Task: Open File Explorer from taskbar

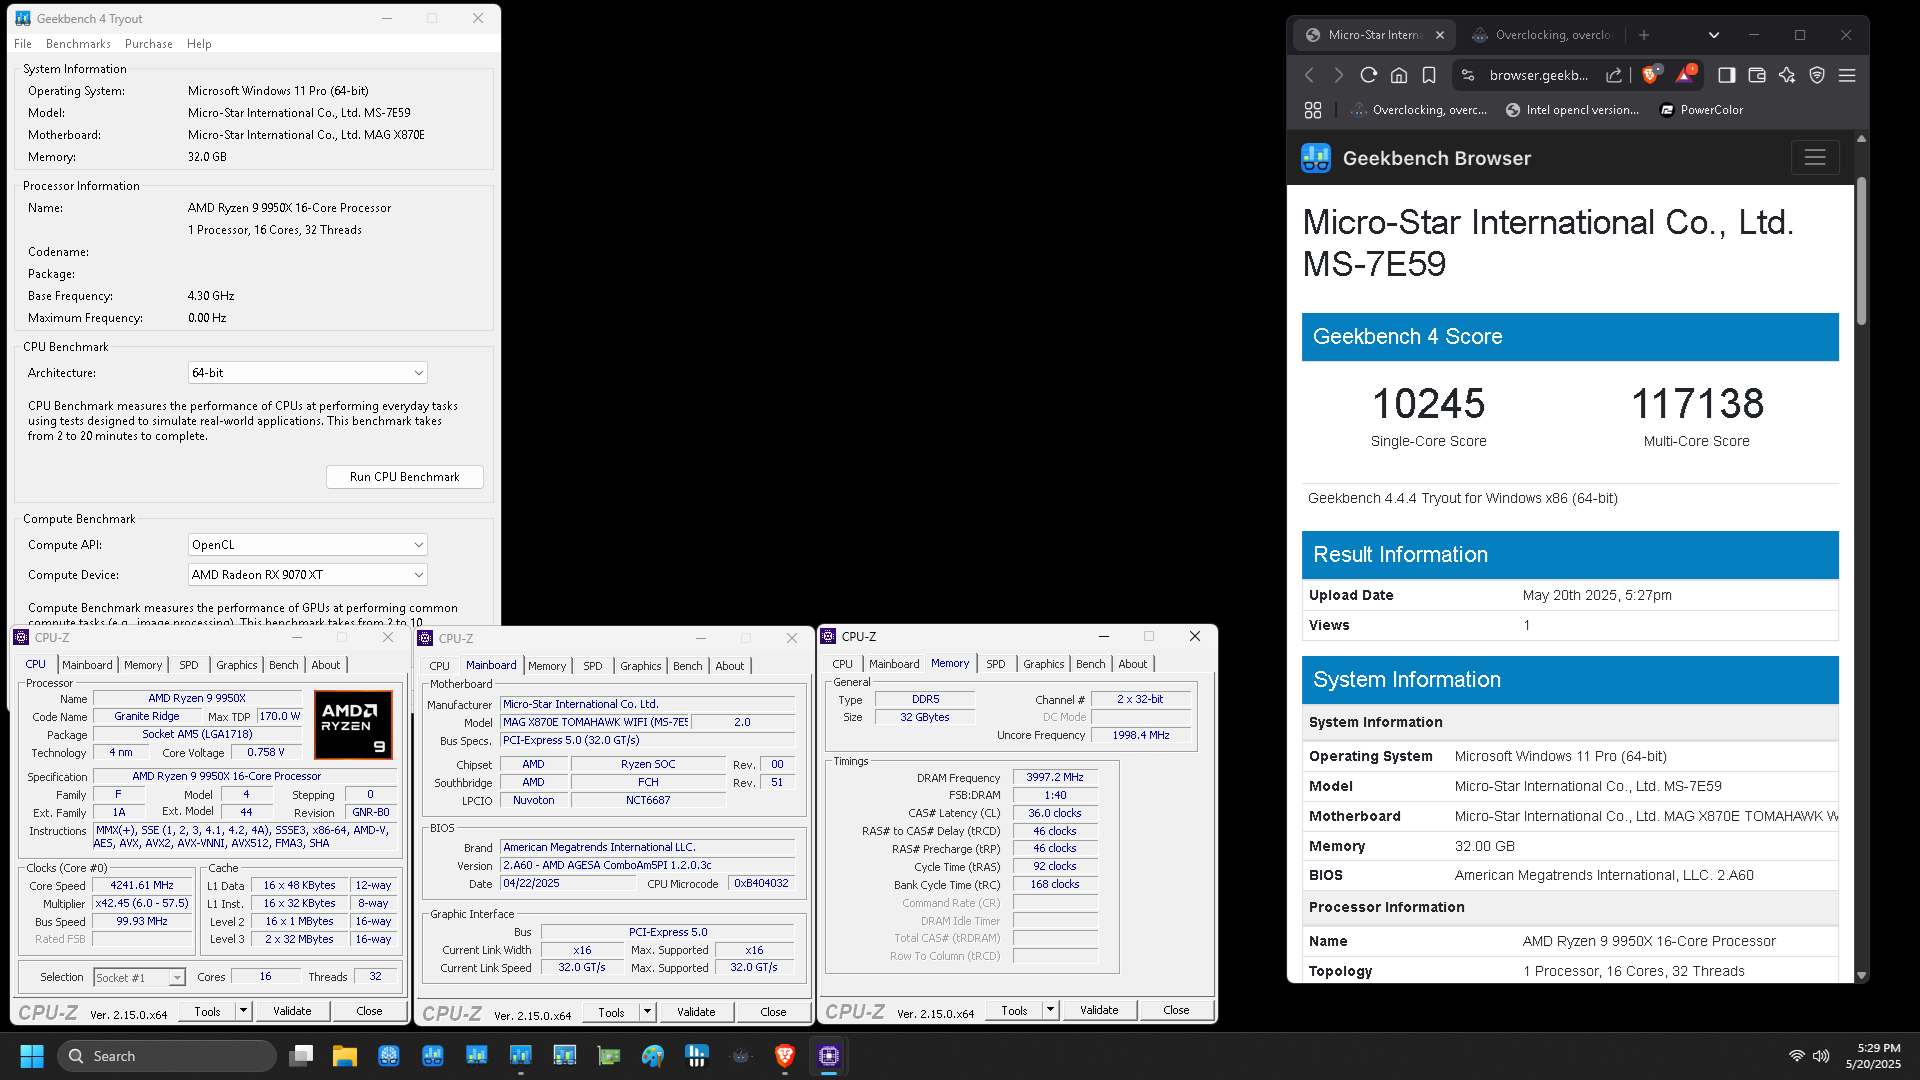Action: coord(345,1056)
